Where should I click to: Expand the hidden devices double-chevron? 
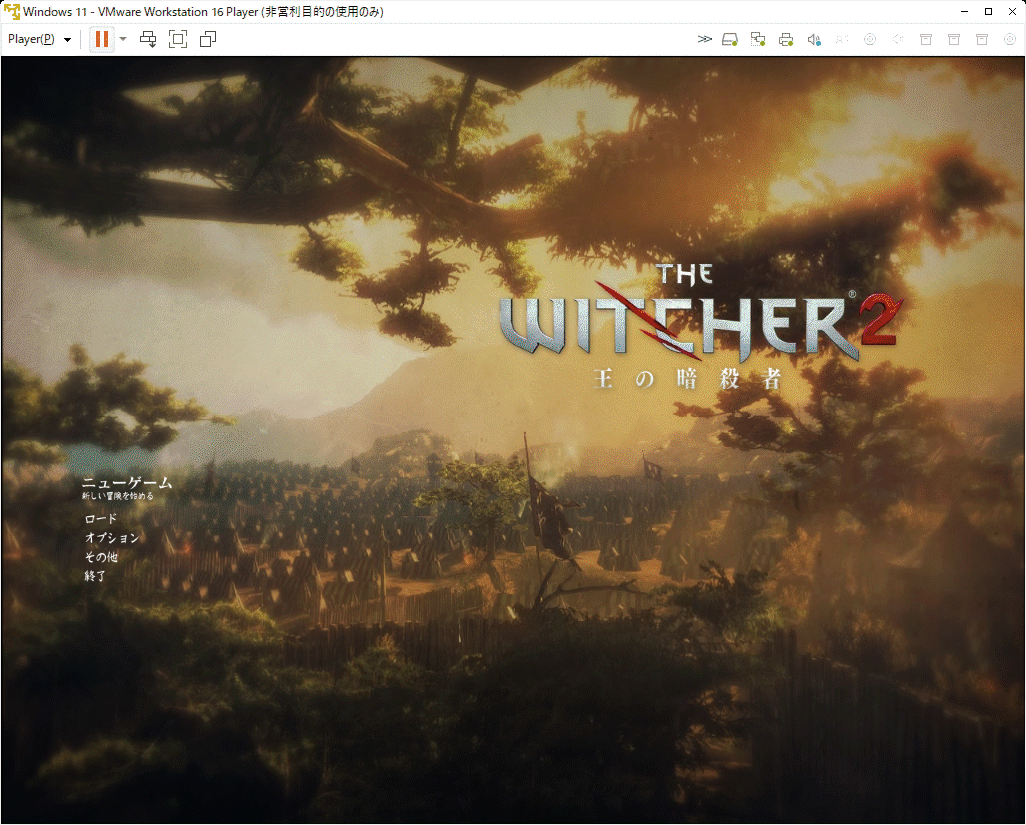click(x=705, y=39)
